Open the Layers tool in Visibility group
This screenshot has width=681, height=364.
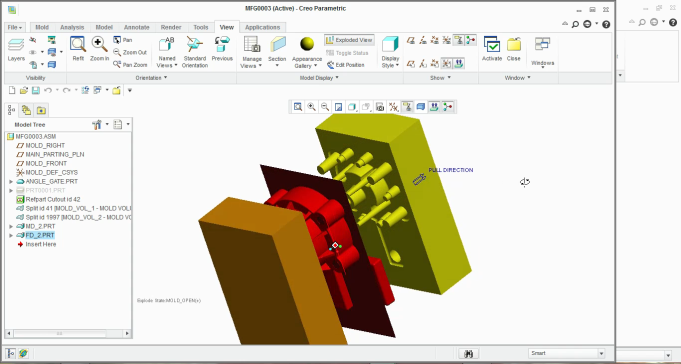16,50
